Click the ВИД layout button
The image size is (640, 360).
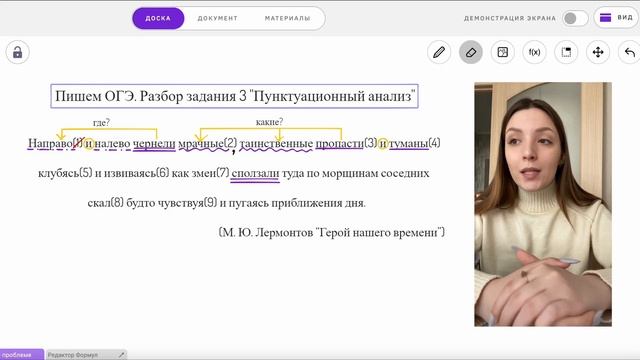(x=616, y=18)
